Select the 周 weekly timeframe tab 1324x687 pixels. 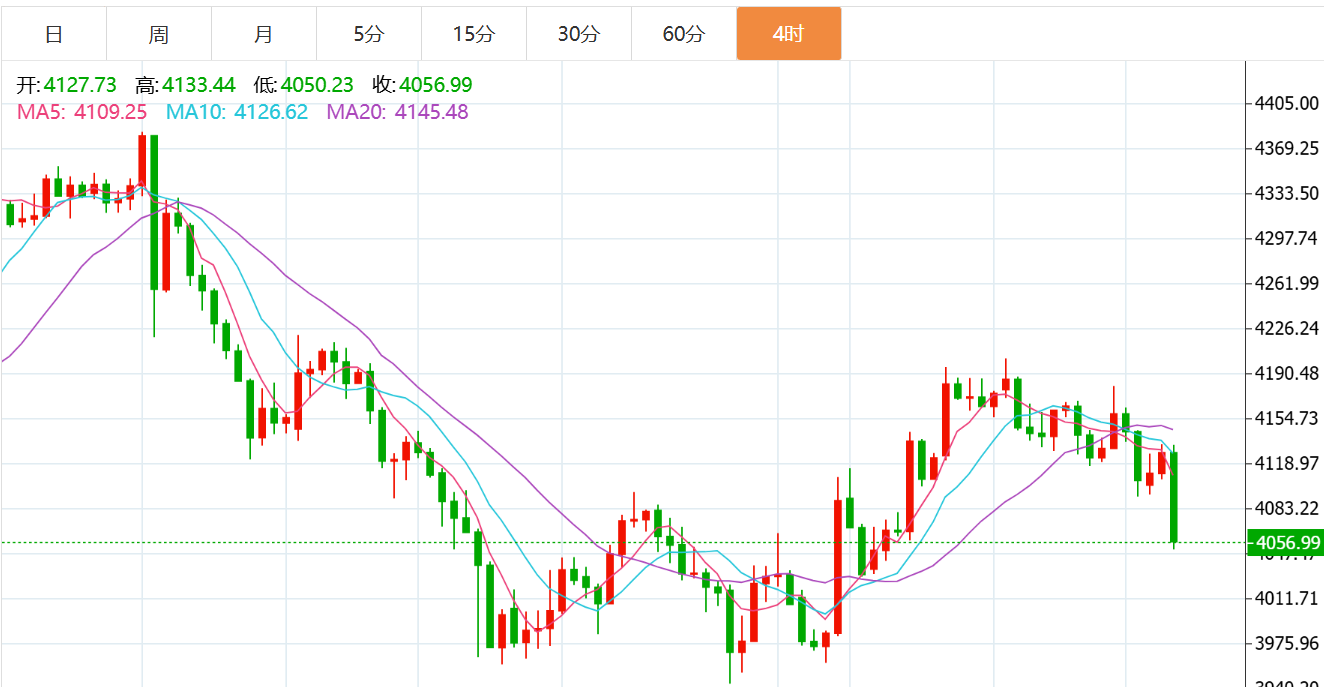click(159, 34)
